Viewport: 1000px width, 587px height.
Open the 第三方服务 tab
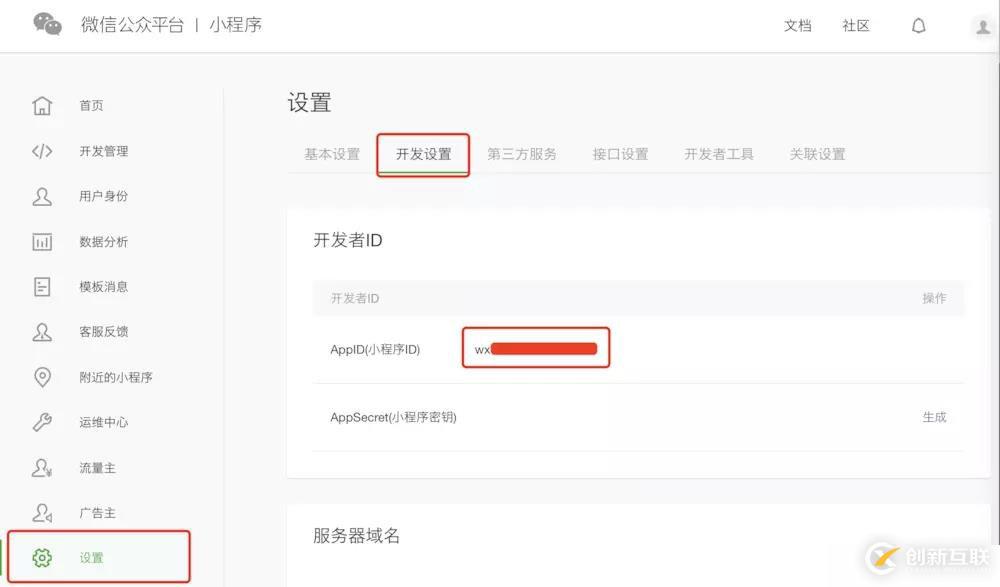[x=522, y=154]
